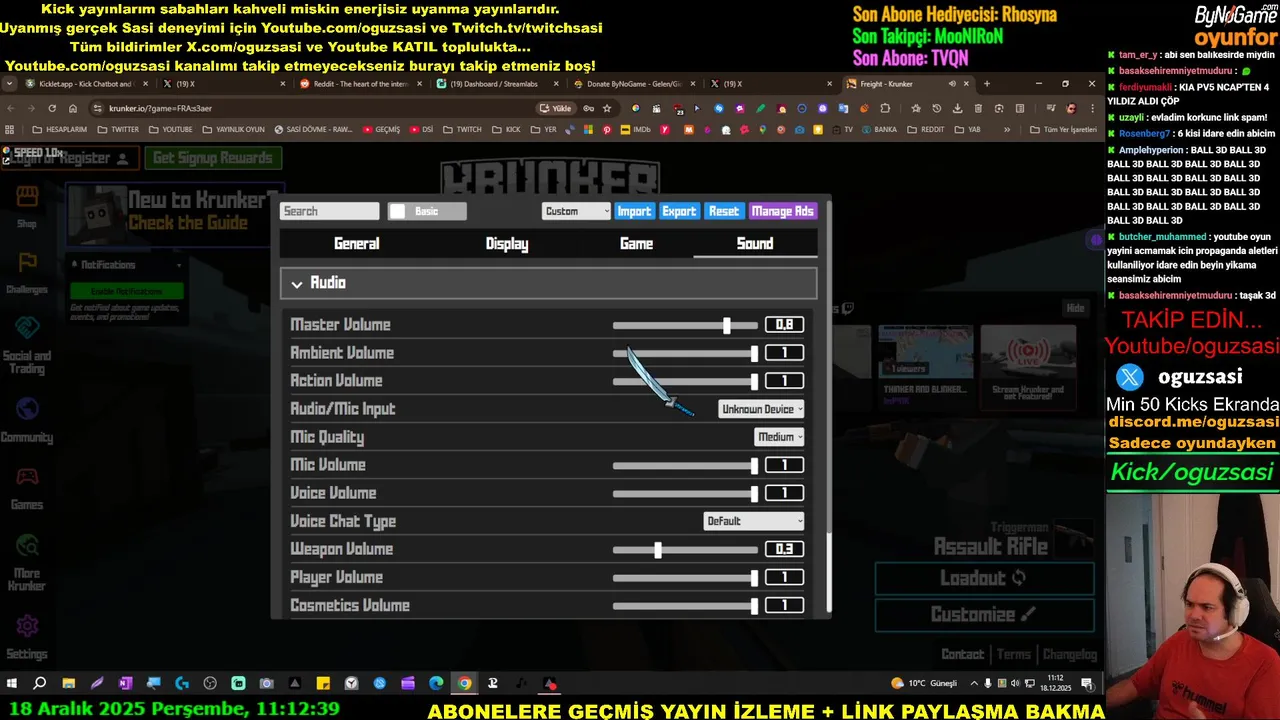This screenshot has width=1280, height=720.
Task: Click the Manage Ads button
Action: (783, 211)
